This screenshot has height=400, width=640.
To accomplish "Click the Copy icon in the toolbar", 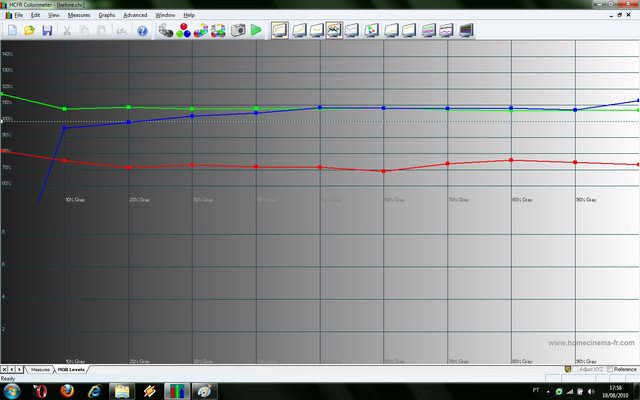I will click(84, 30).
